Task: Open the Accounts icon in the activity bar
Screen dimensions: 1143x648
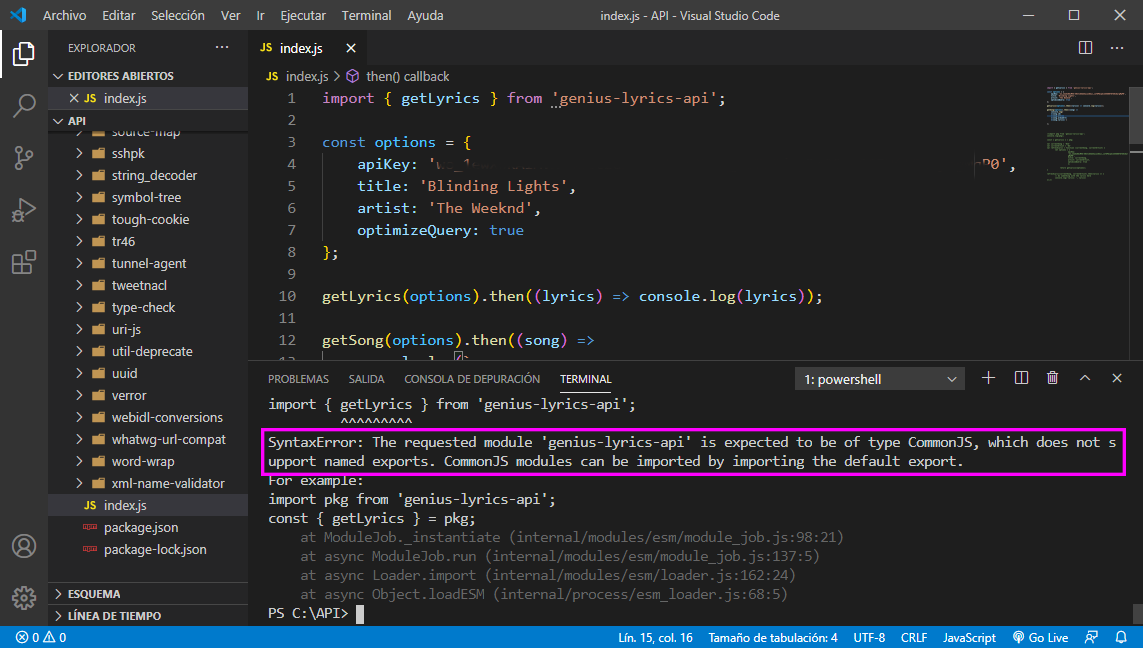Action: [x=24, y=545]
